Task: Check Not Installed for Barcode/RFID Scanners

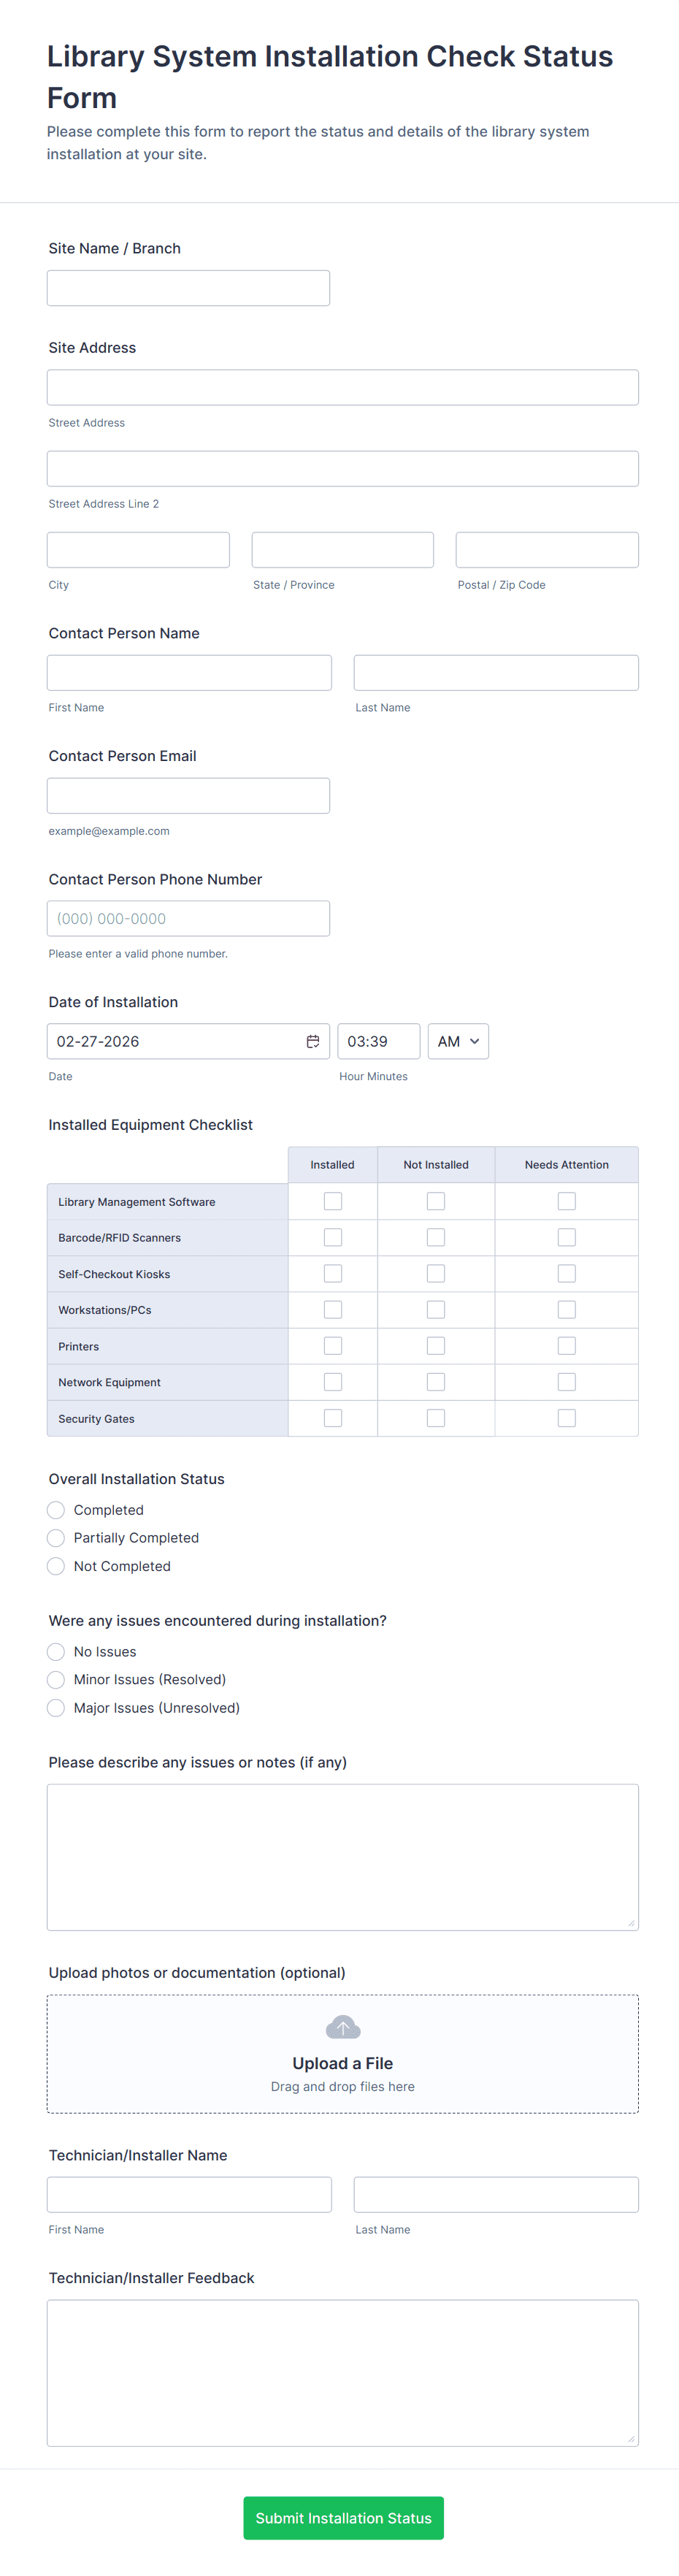Action: coord(436,1237)
